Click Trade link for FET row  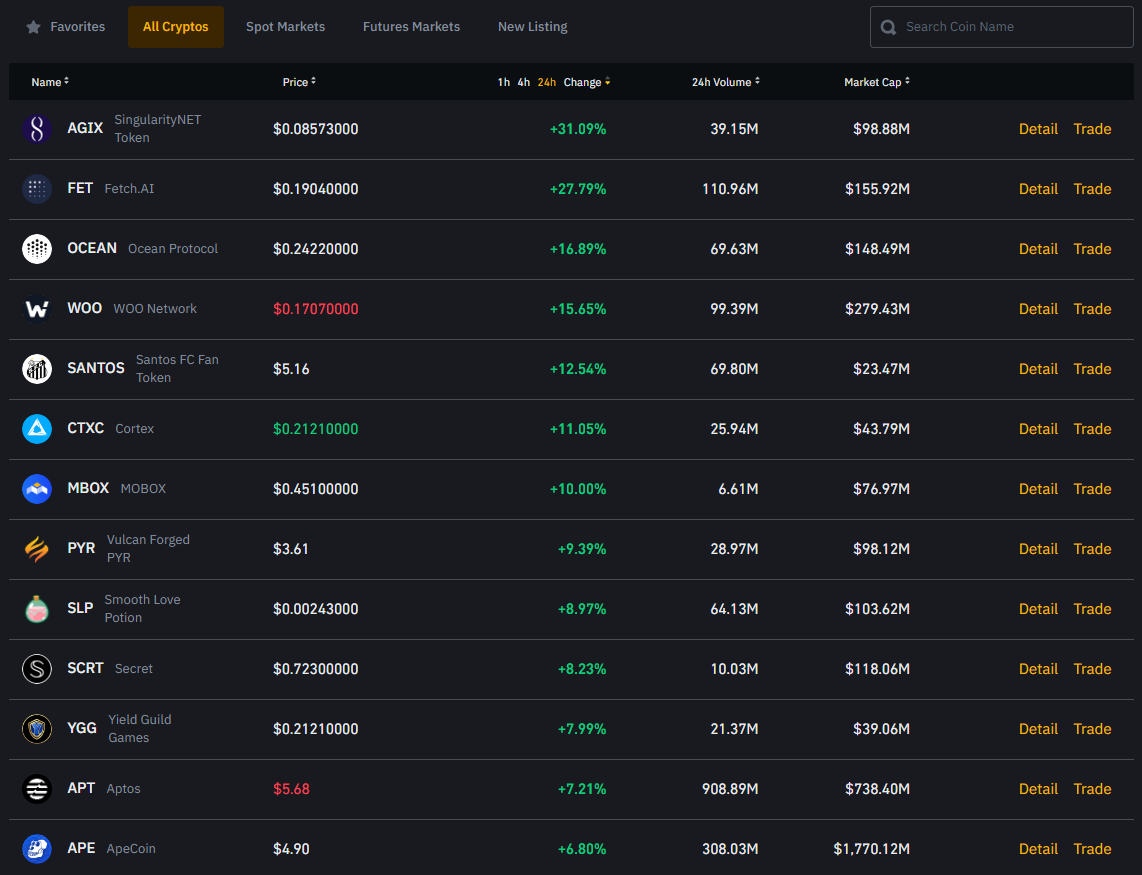tap(1092, 189)
